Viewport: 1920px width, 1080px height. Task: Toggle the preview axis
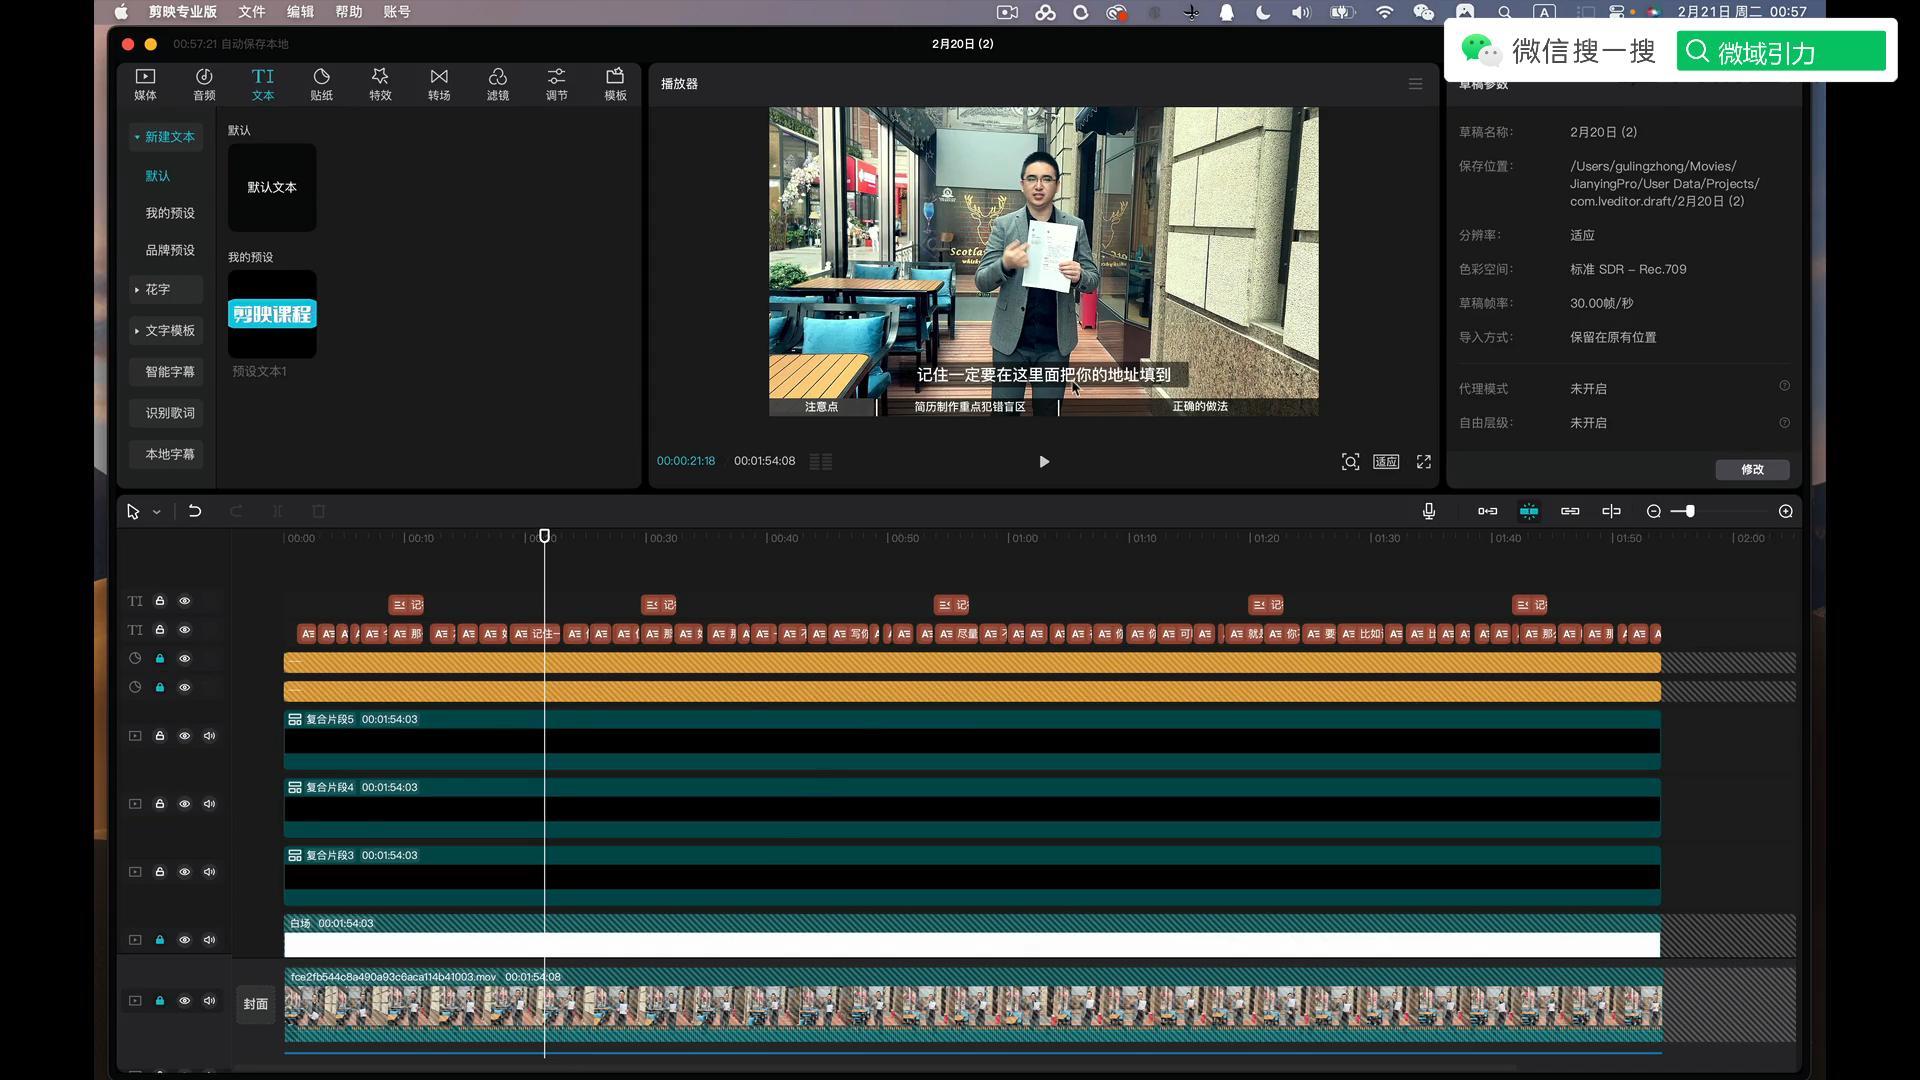(1611, 511)
